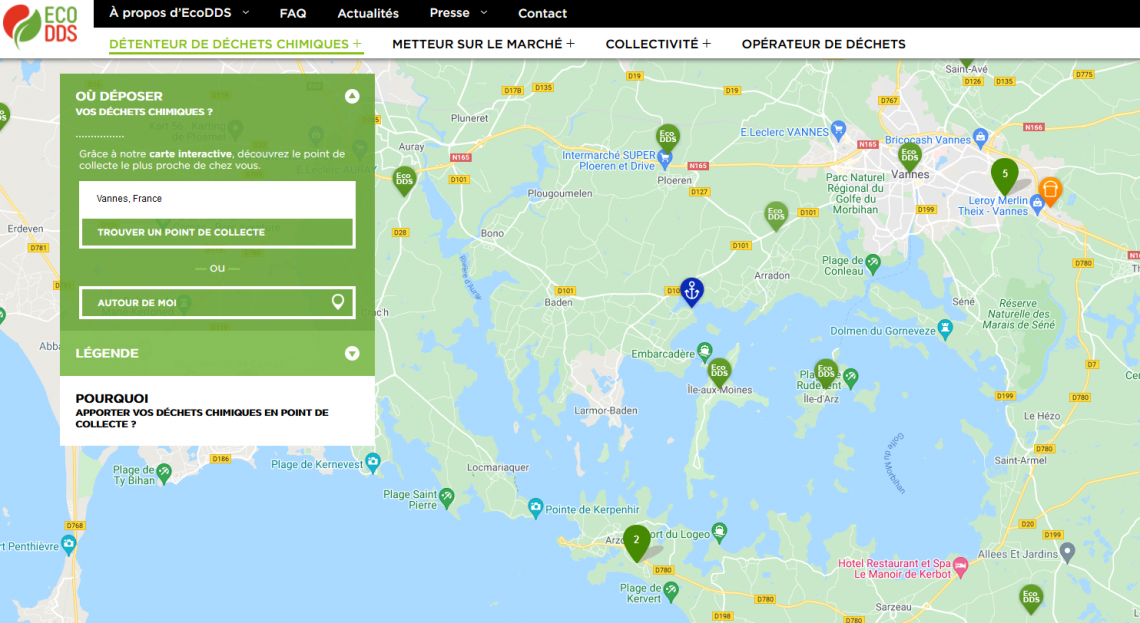Select the EcoDDS marker on Île-d'Arz
The width and height of the screenshot is (1140, 623).
tap(826, 374)
